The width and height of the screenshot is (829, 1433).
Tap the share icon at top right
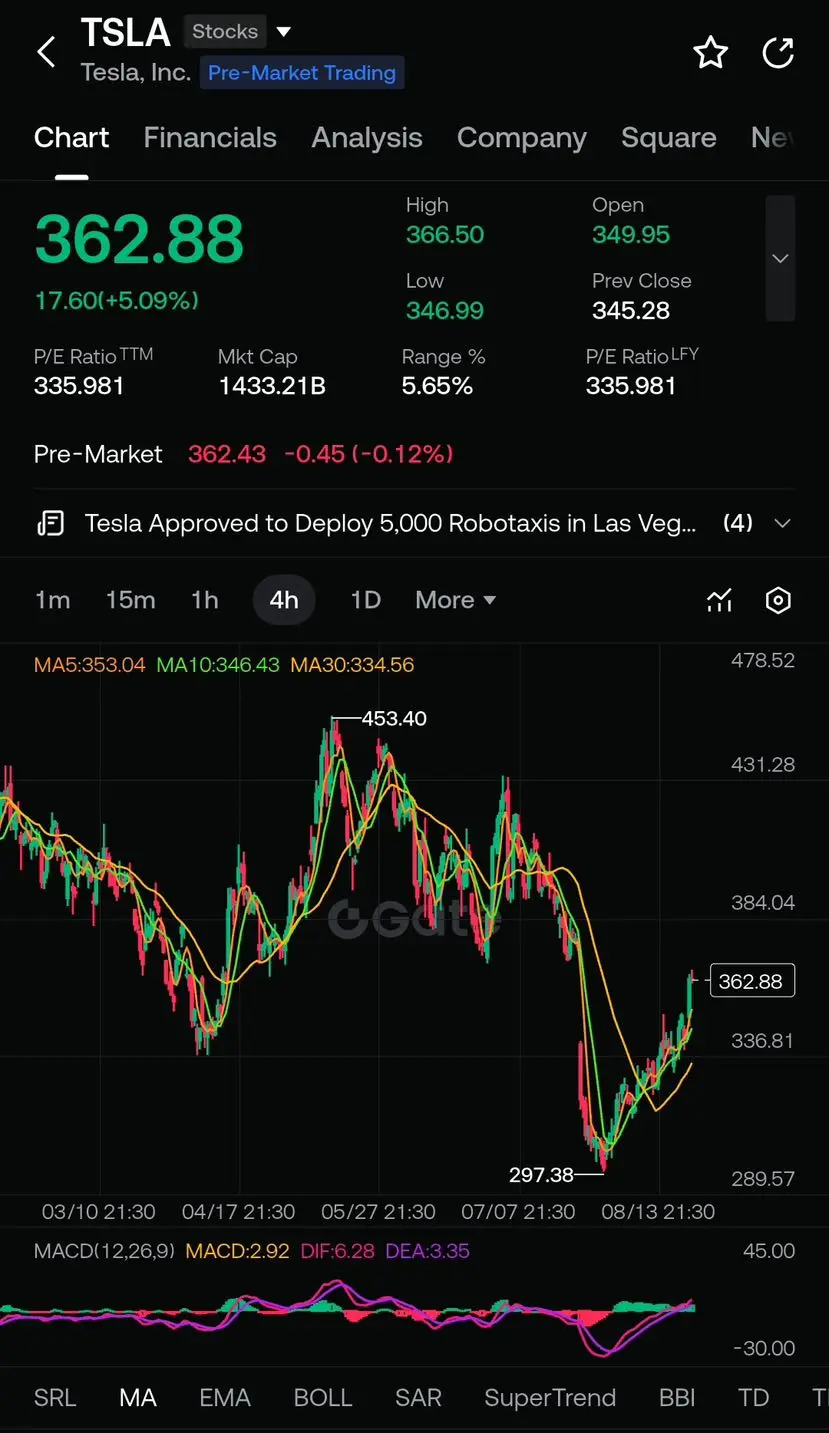point(778,52)
